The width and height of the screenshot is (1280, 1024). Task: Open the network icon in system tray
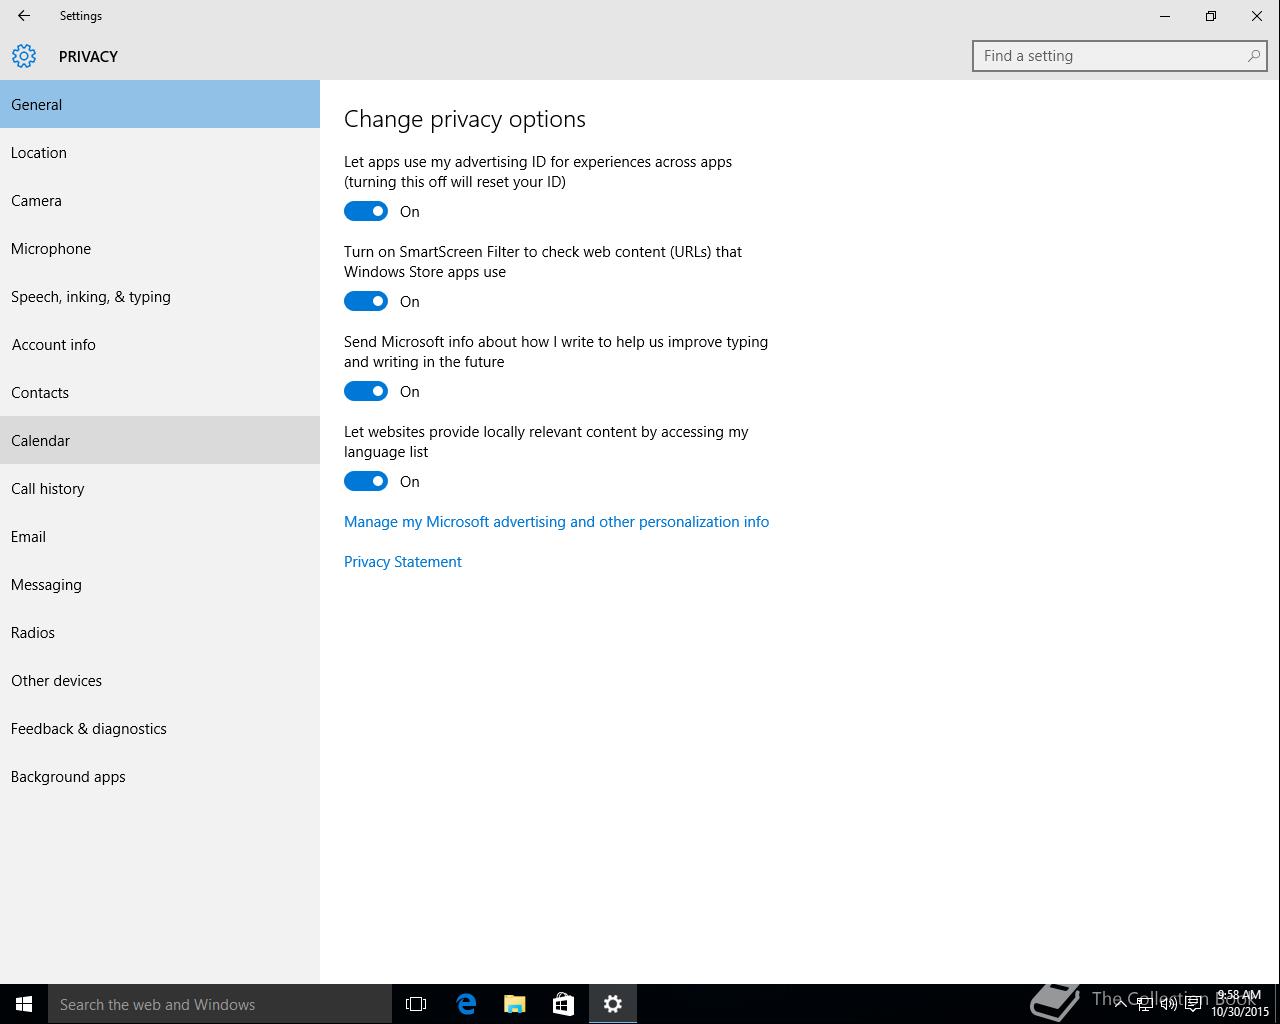click(x=1145, y=1004)
